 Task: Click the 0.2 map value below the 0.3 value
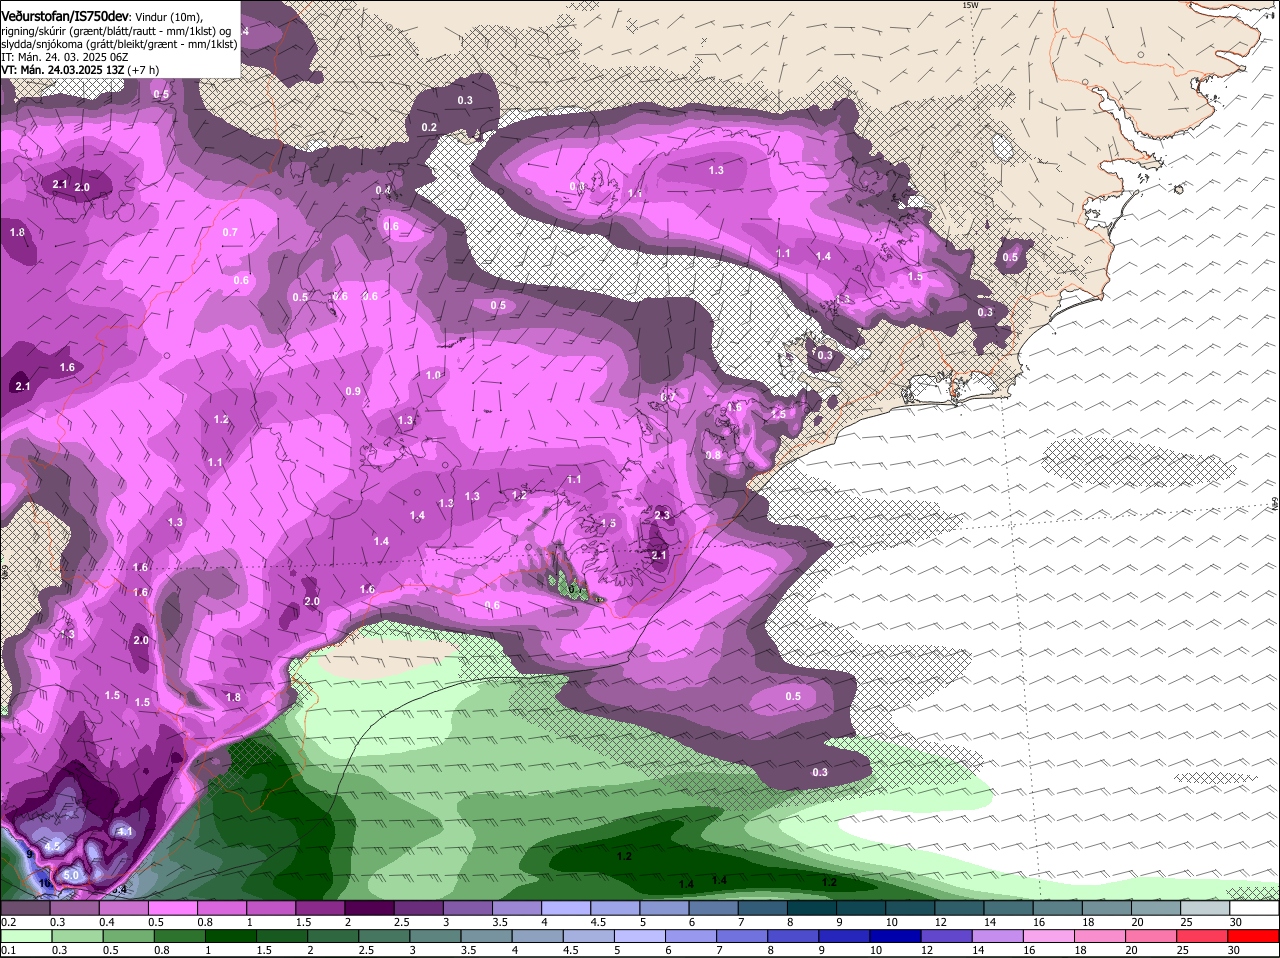coord(429,127)
